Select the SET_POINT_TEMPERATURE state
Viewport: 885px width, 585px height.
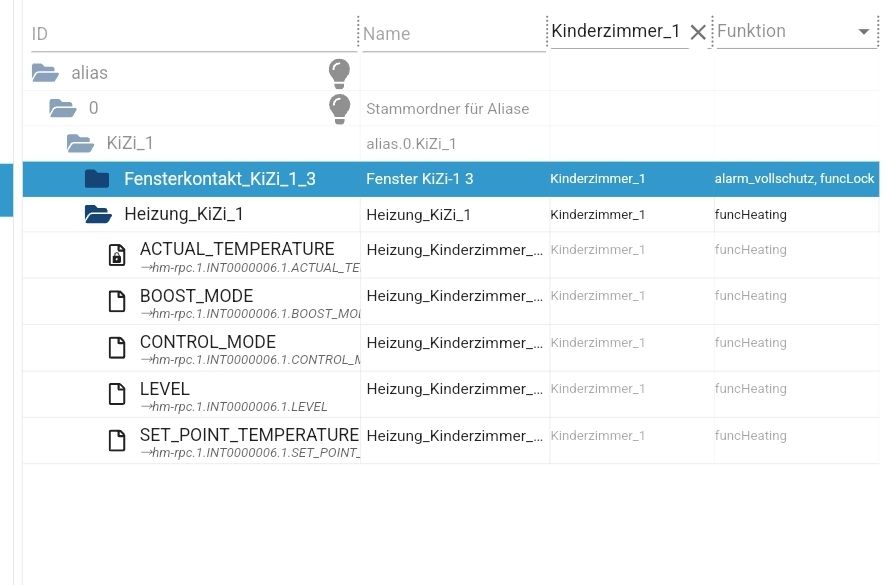[249, 435]
